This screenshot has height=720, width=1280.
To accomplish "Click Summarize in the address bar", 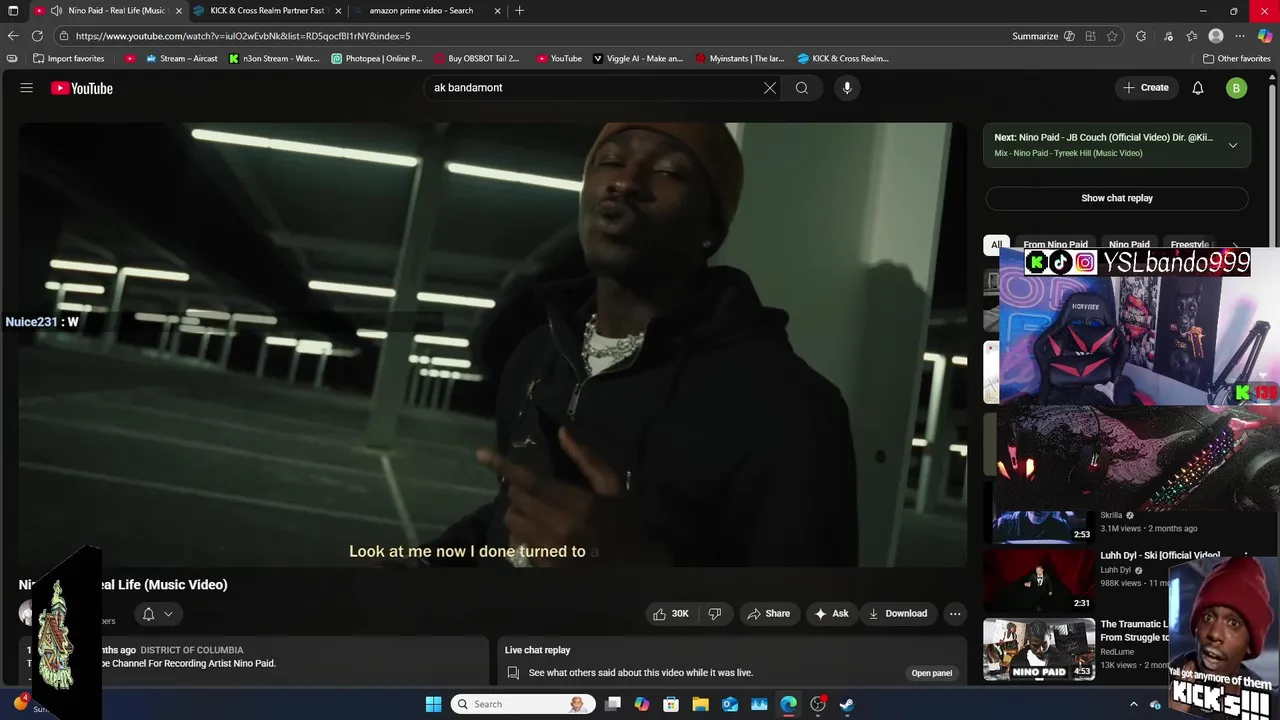I will coord(1035,36).
